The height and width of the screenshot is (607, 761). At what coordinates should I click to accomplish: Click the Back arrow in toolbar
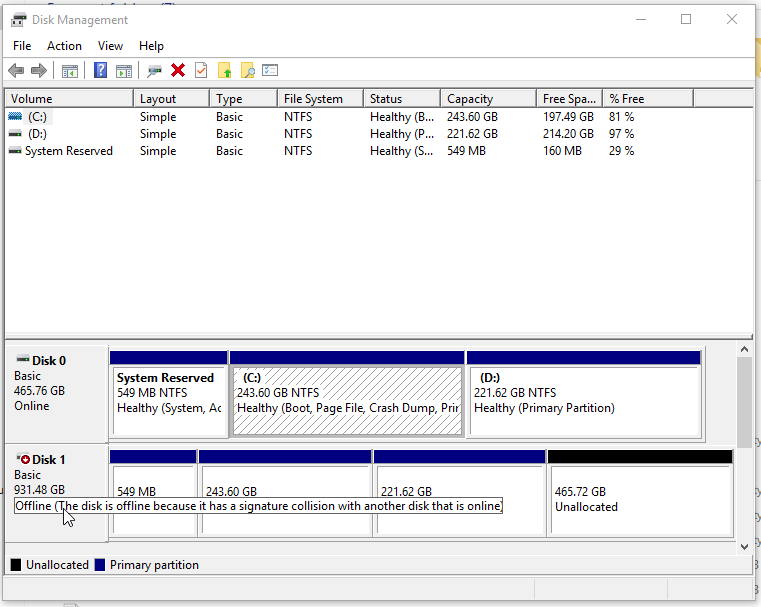[16, 70]
